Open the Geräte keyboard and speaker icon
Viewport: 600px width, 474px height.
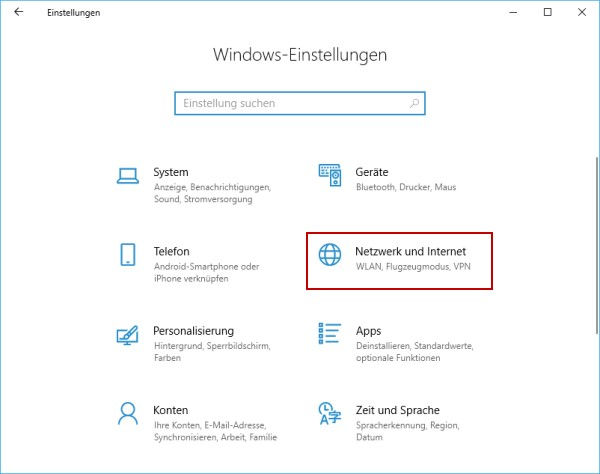pos(330,175)
